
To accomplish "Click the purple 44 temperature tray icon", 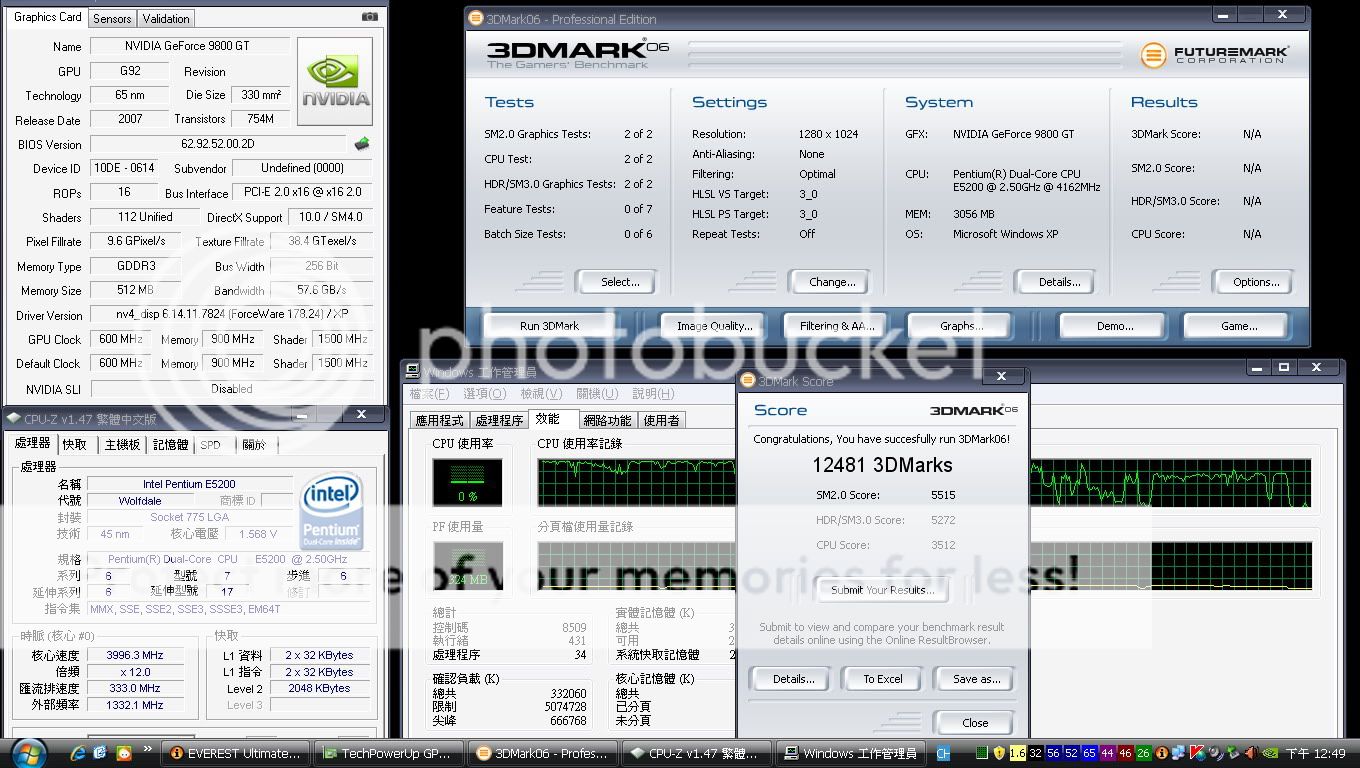I will click(x=1107, y=753).
